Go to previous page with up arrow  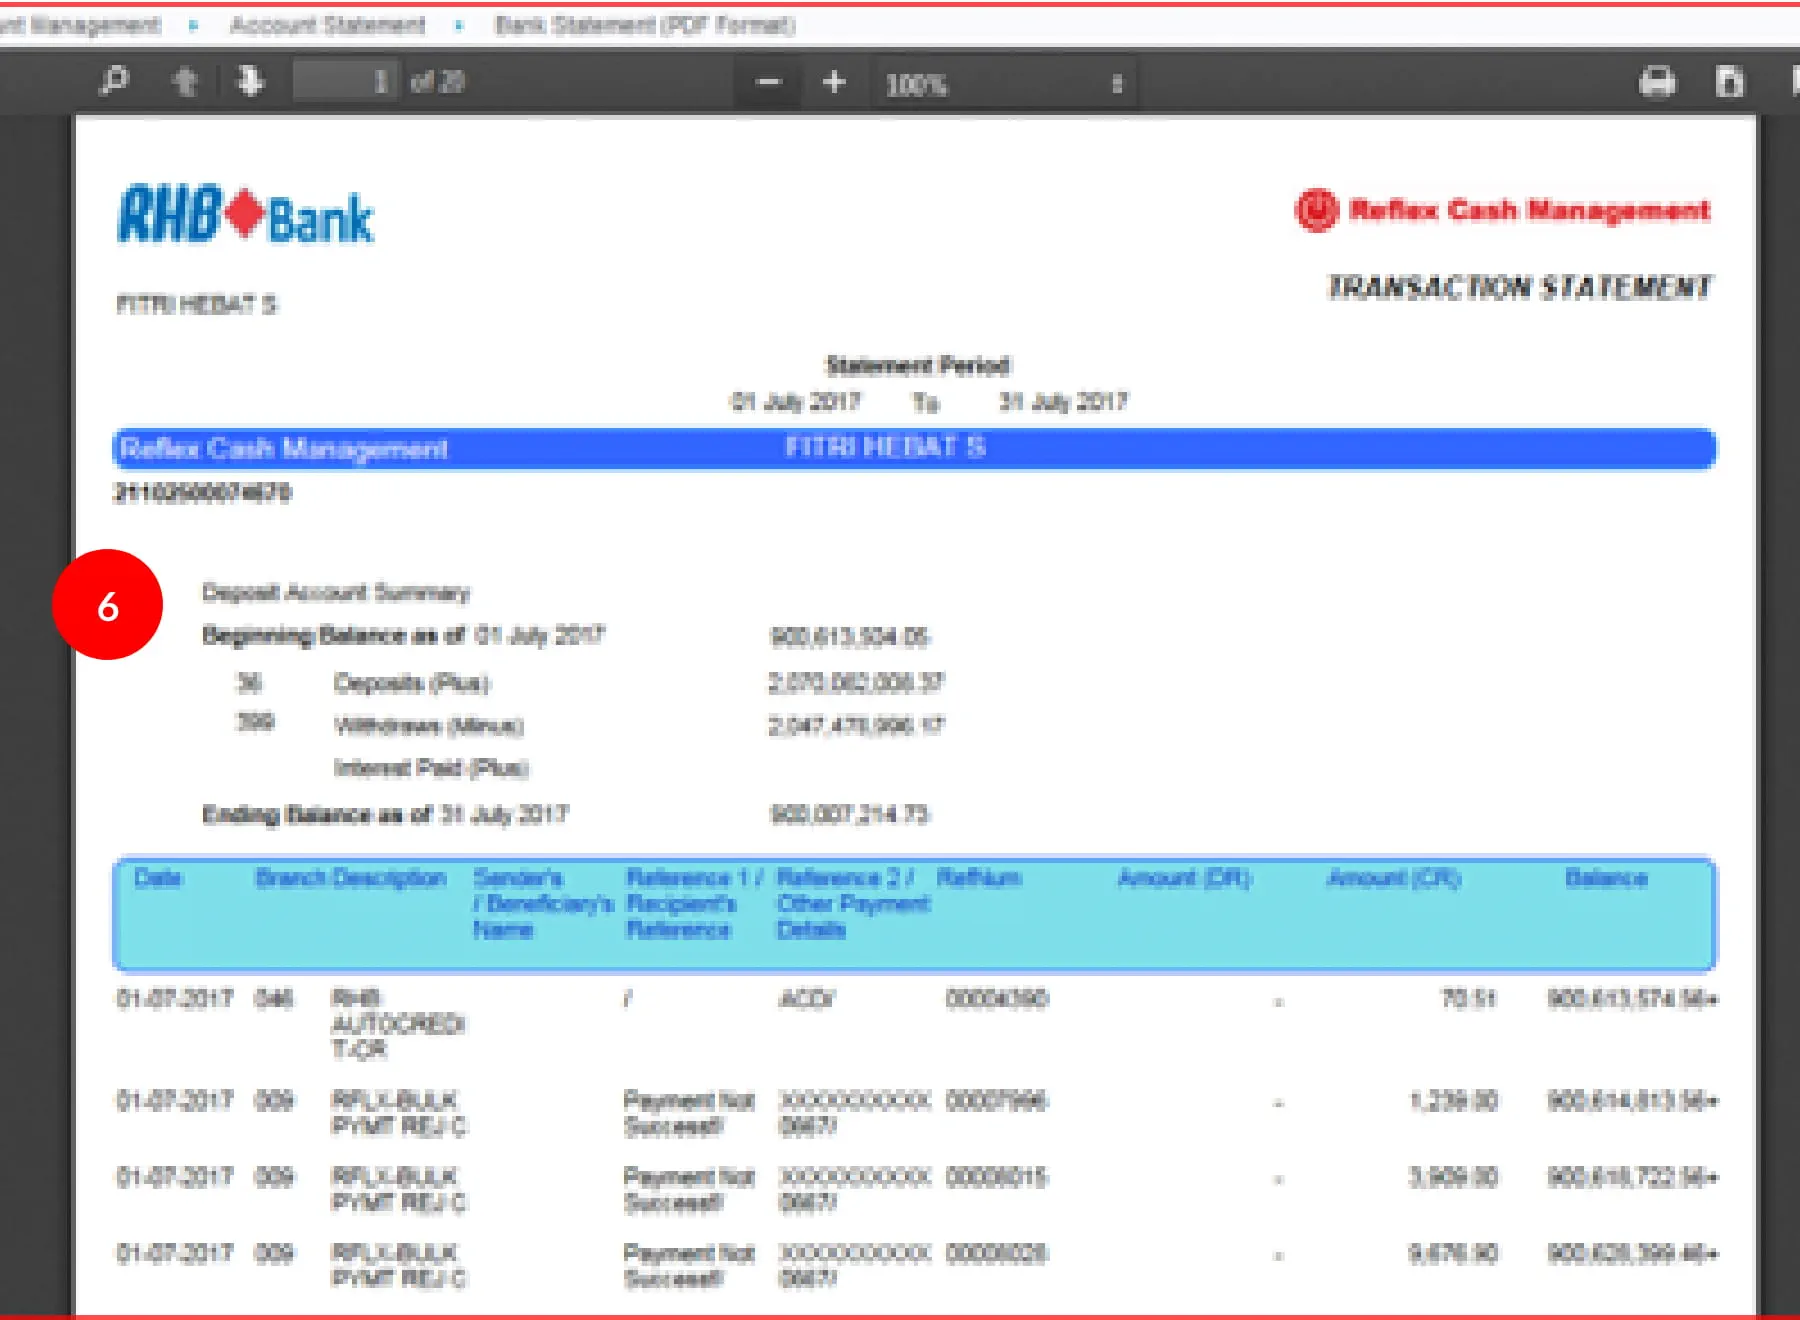(185, 81)
